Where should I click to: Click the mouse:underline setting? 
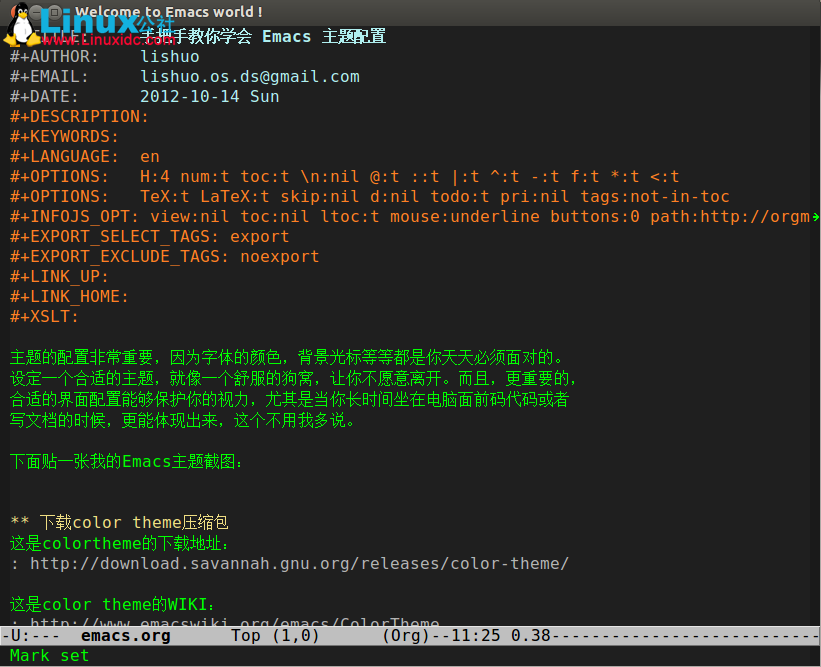[464, 216]
